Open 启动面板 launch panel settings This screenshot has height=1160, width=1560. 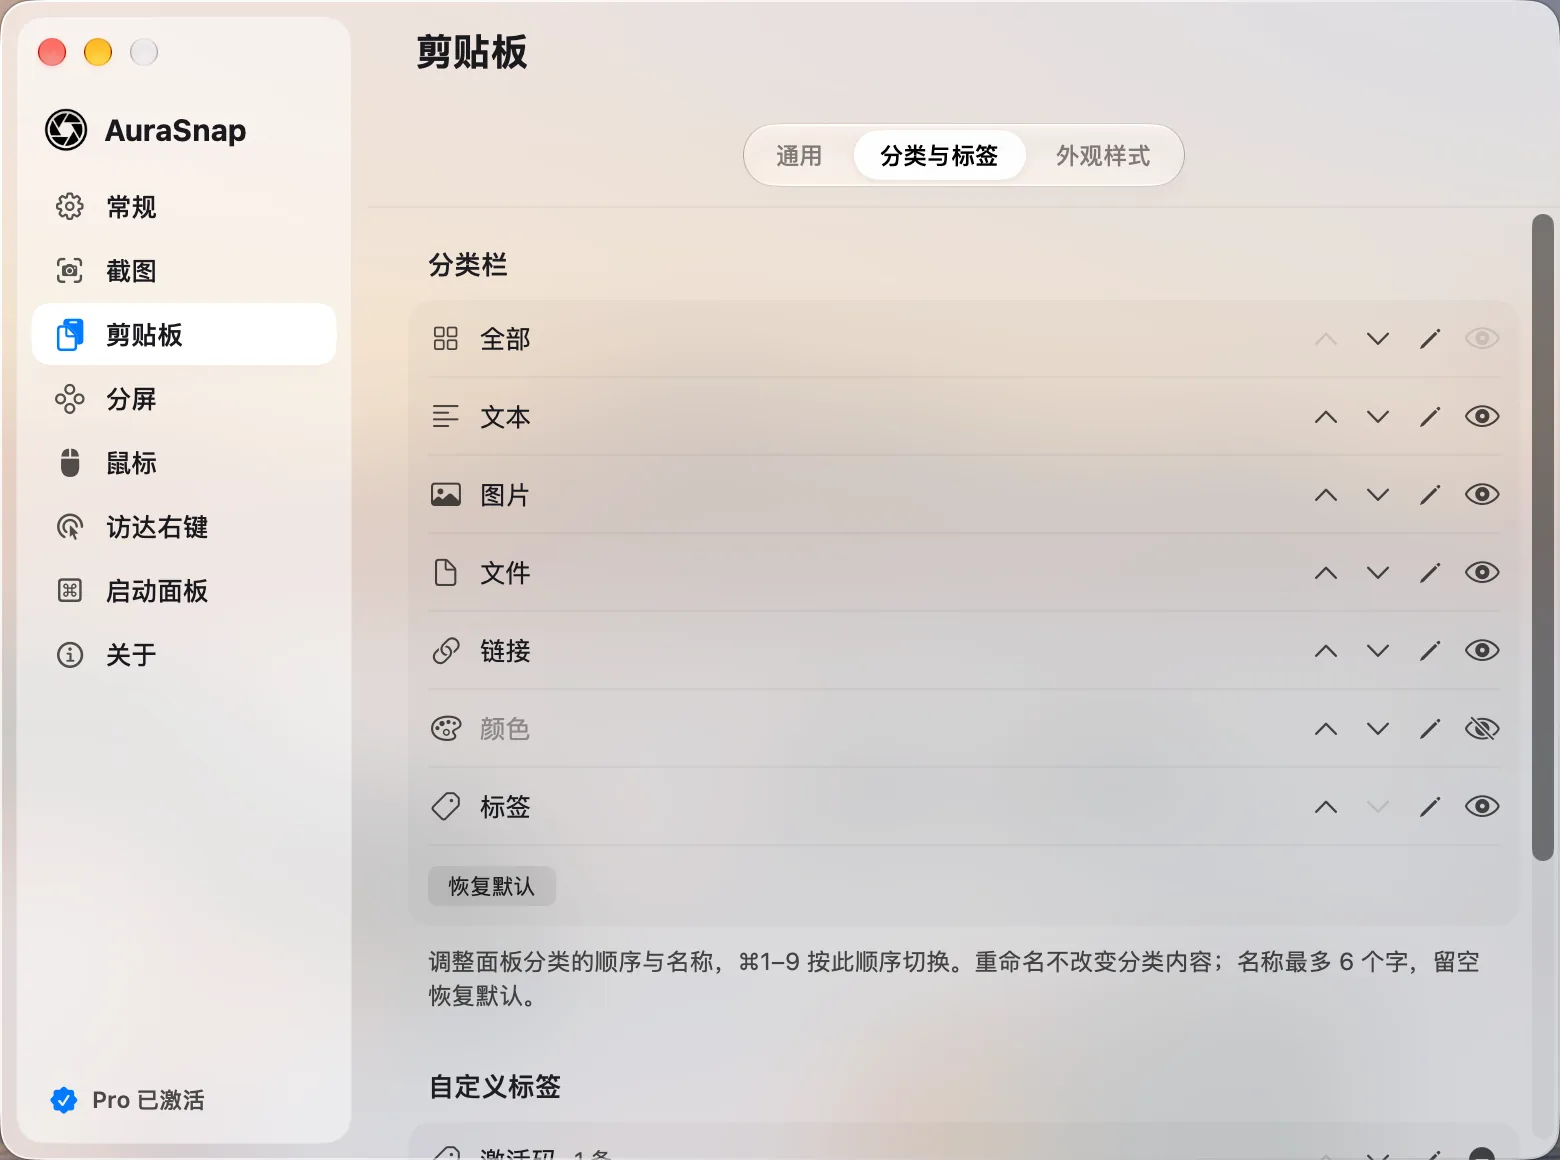[x=184, y=591]
